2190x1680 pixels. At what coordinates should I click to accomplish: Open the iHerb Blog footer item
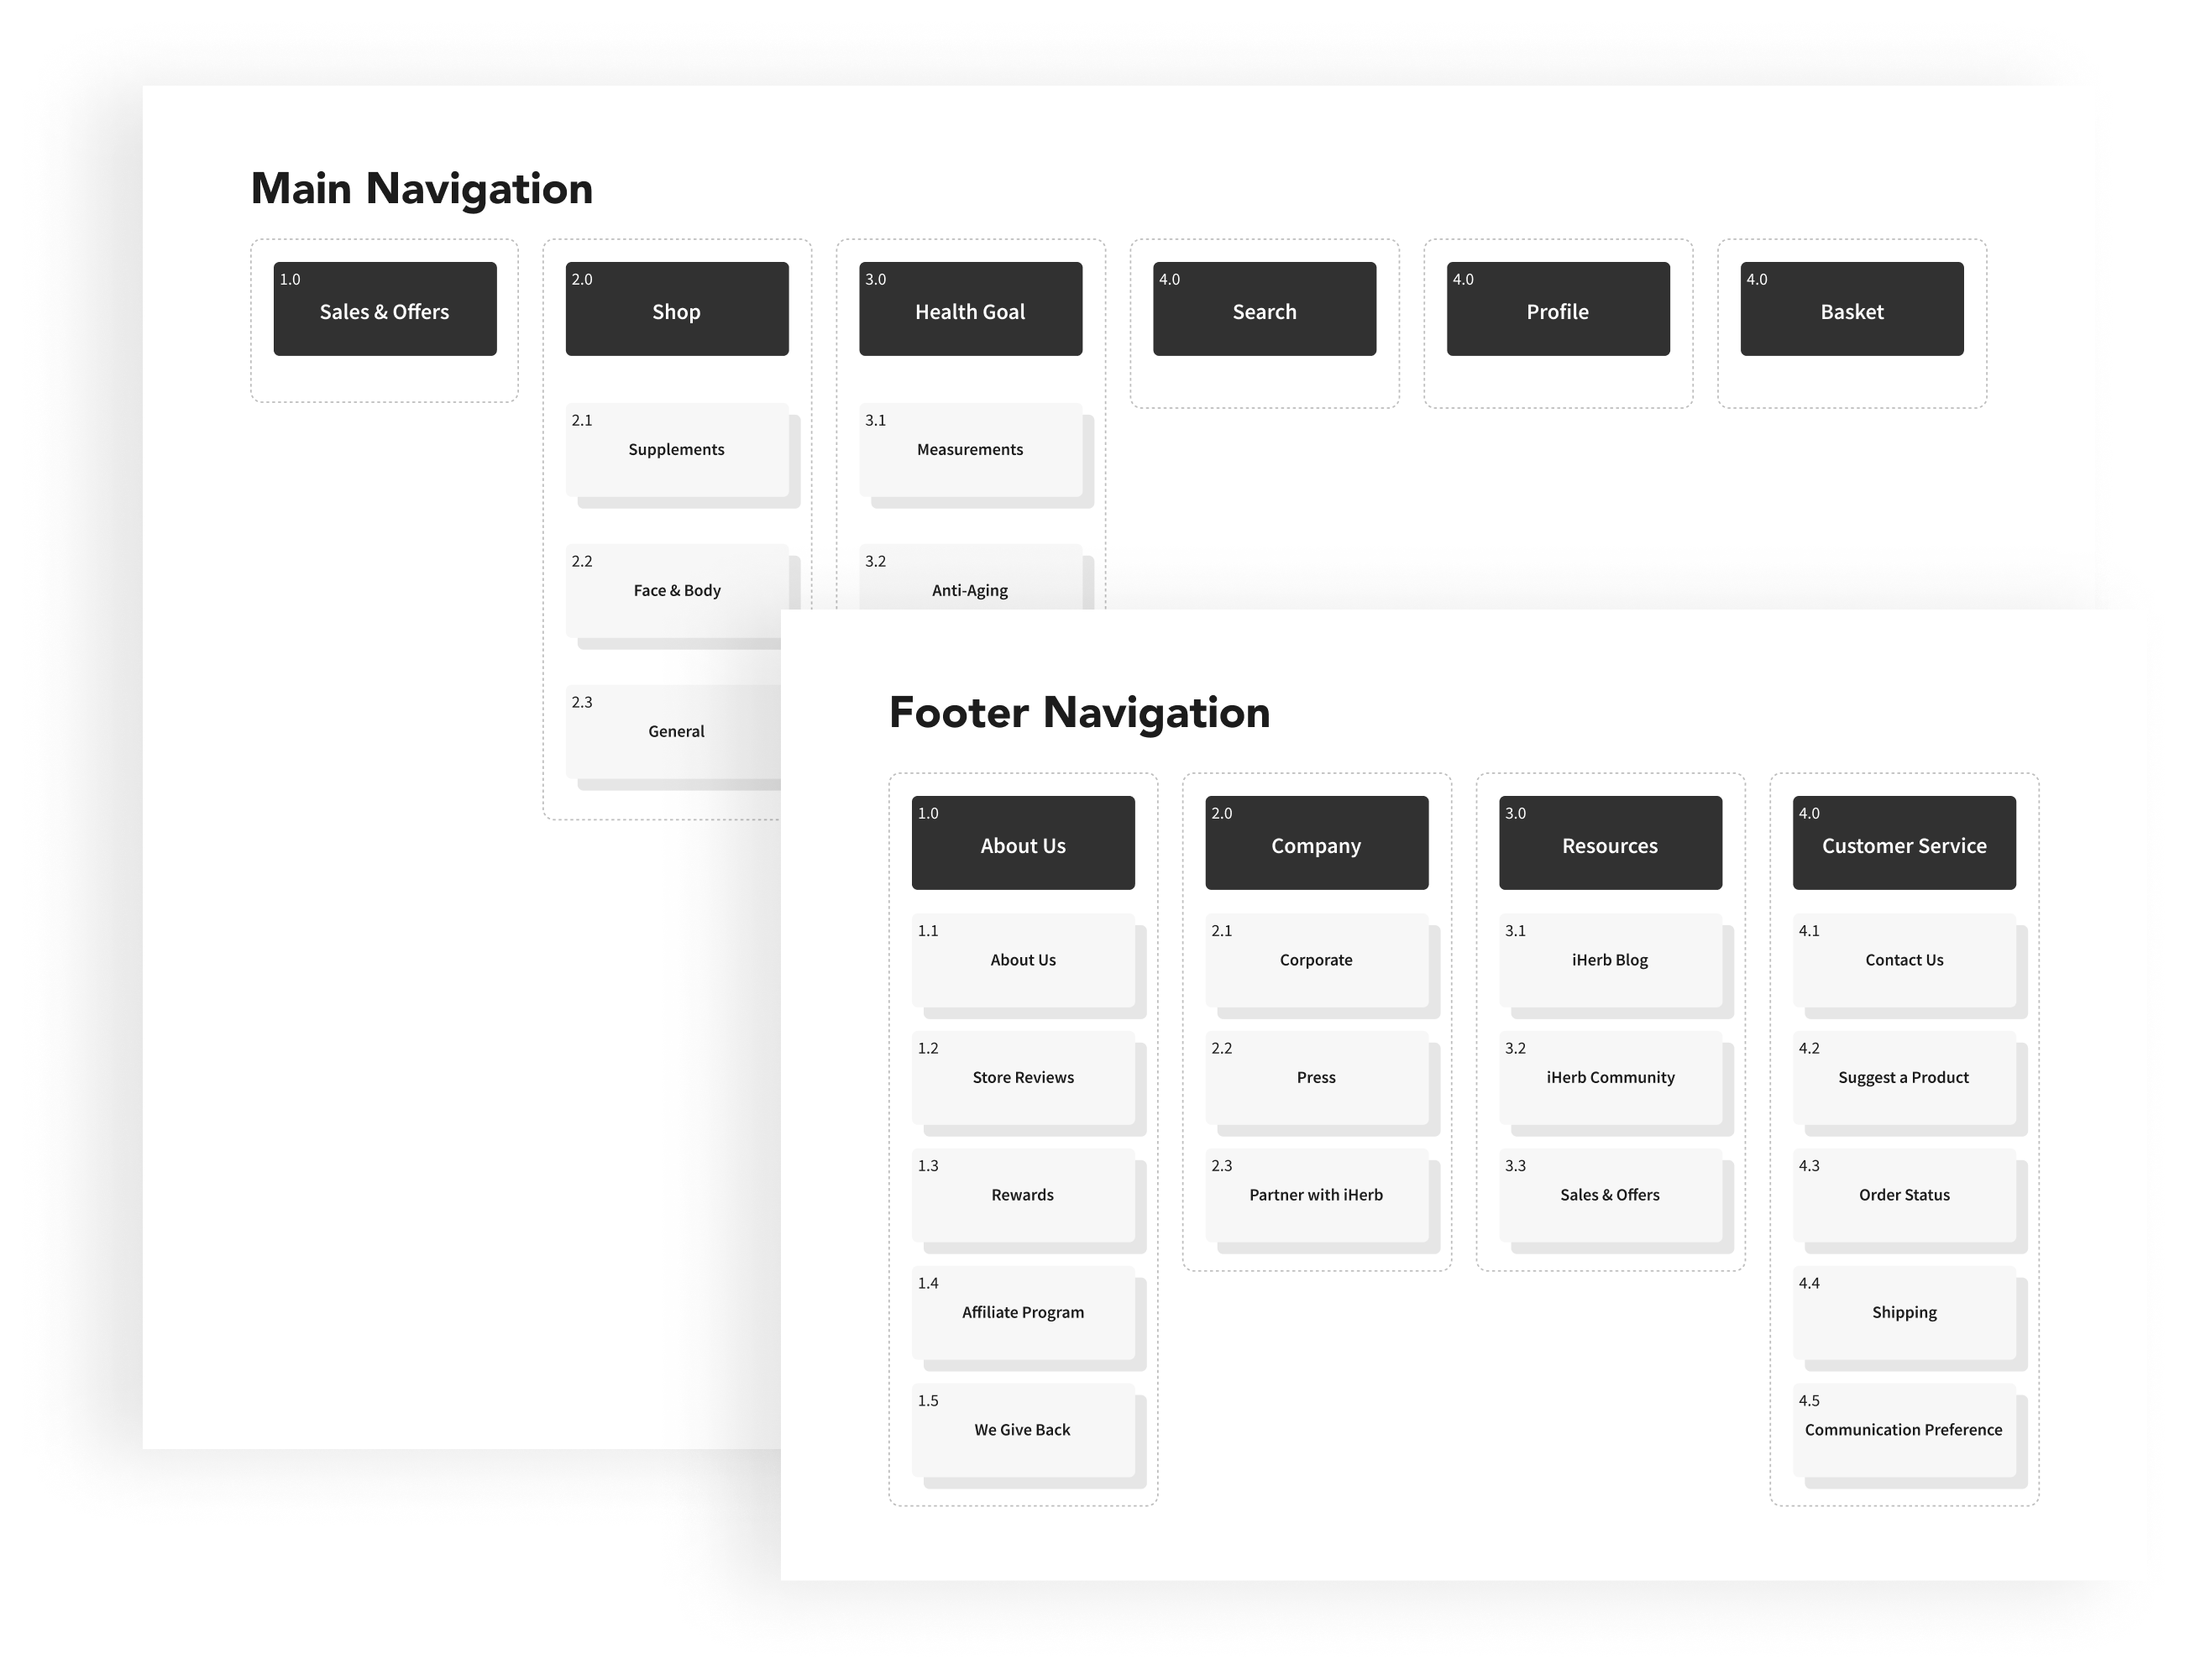click(1610, 960)
